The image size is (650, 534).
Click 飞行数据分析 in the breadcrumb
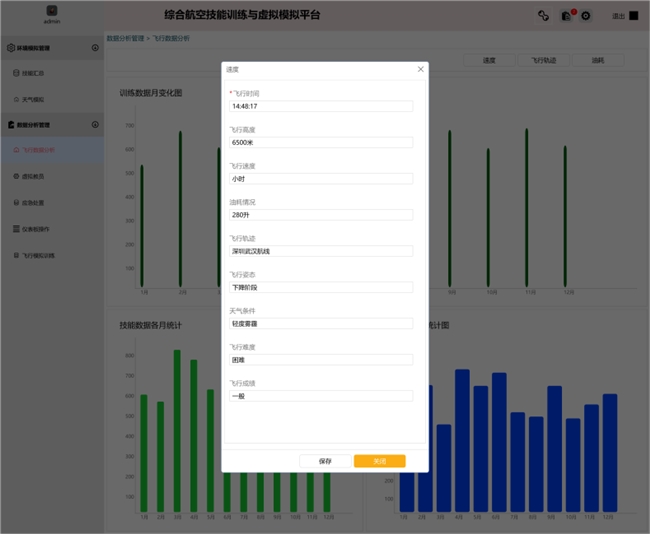[171, 38]
